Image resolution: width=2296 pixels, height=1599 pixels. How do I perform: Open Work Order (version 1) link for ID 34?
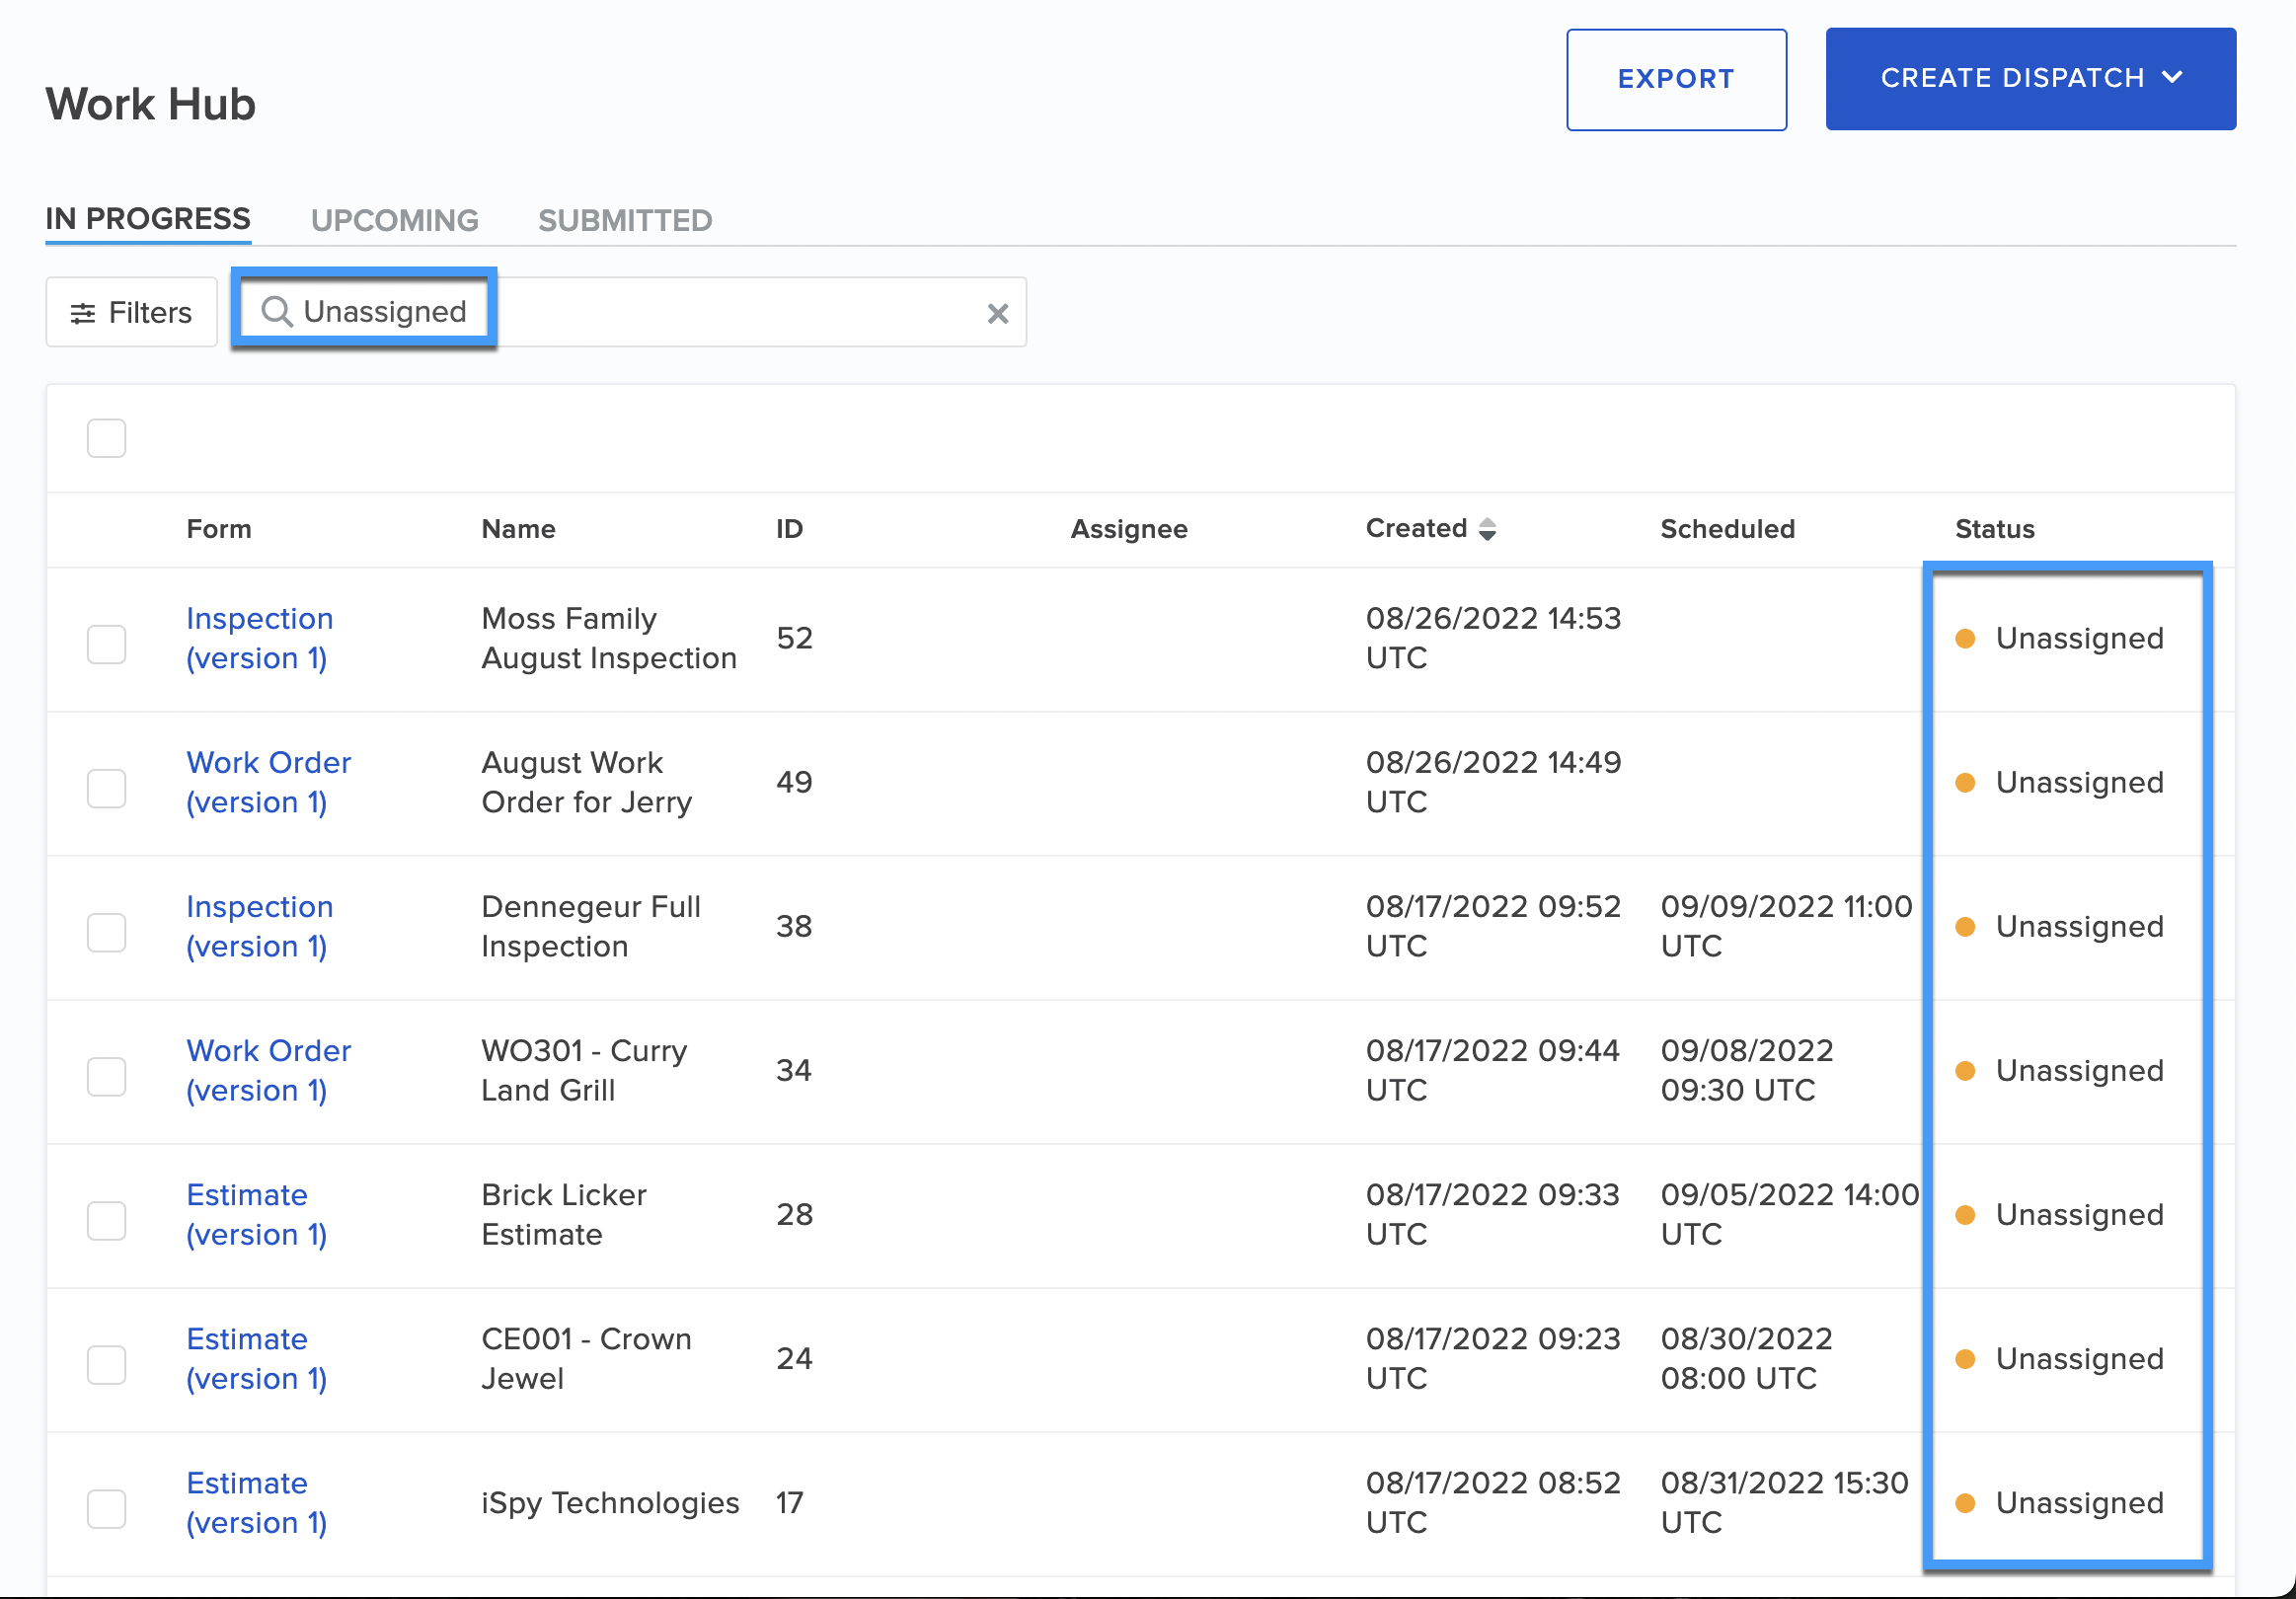[269, 1071]
